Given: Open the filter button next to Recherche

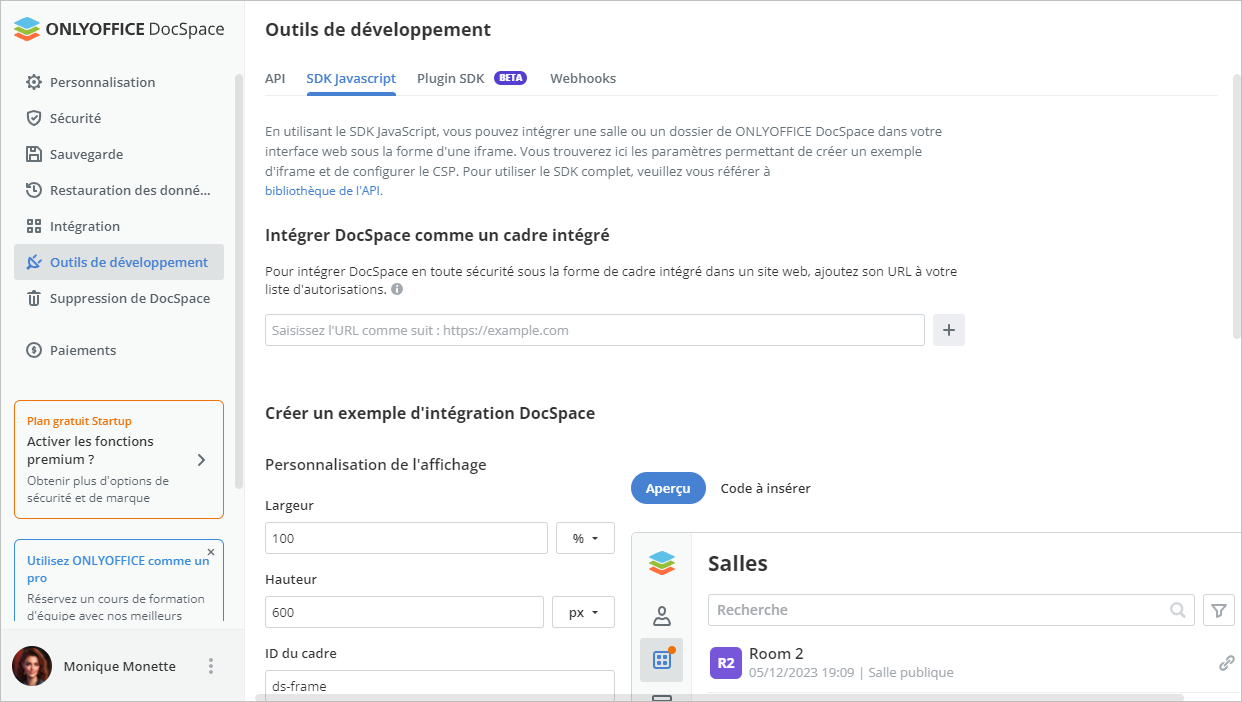Looking at the screenshot, I should tap(1218, 610).
